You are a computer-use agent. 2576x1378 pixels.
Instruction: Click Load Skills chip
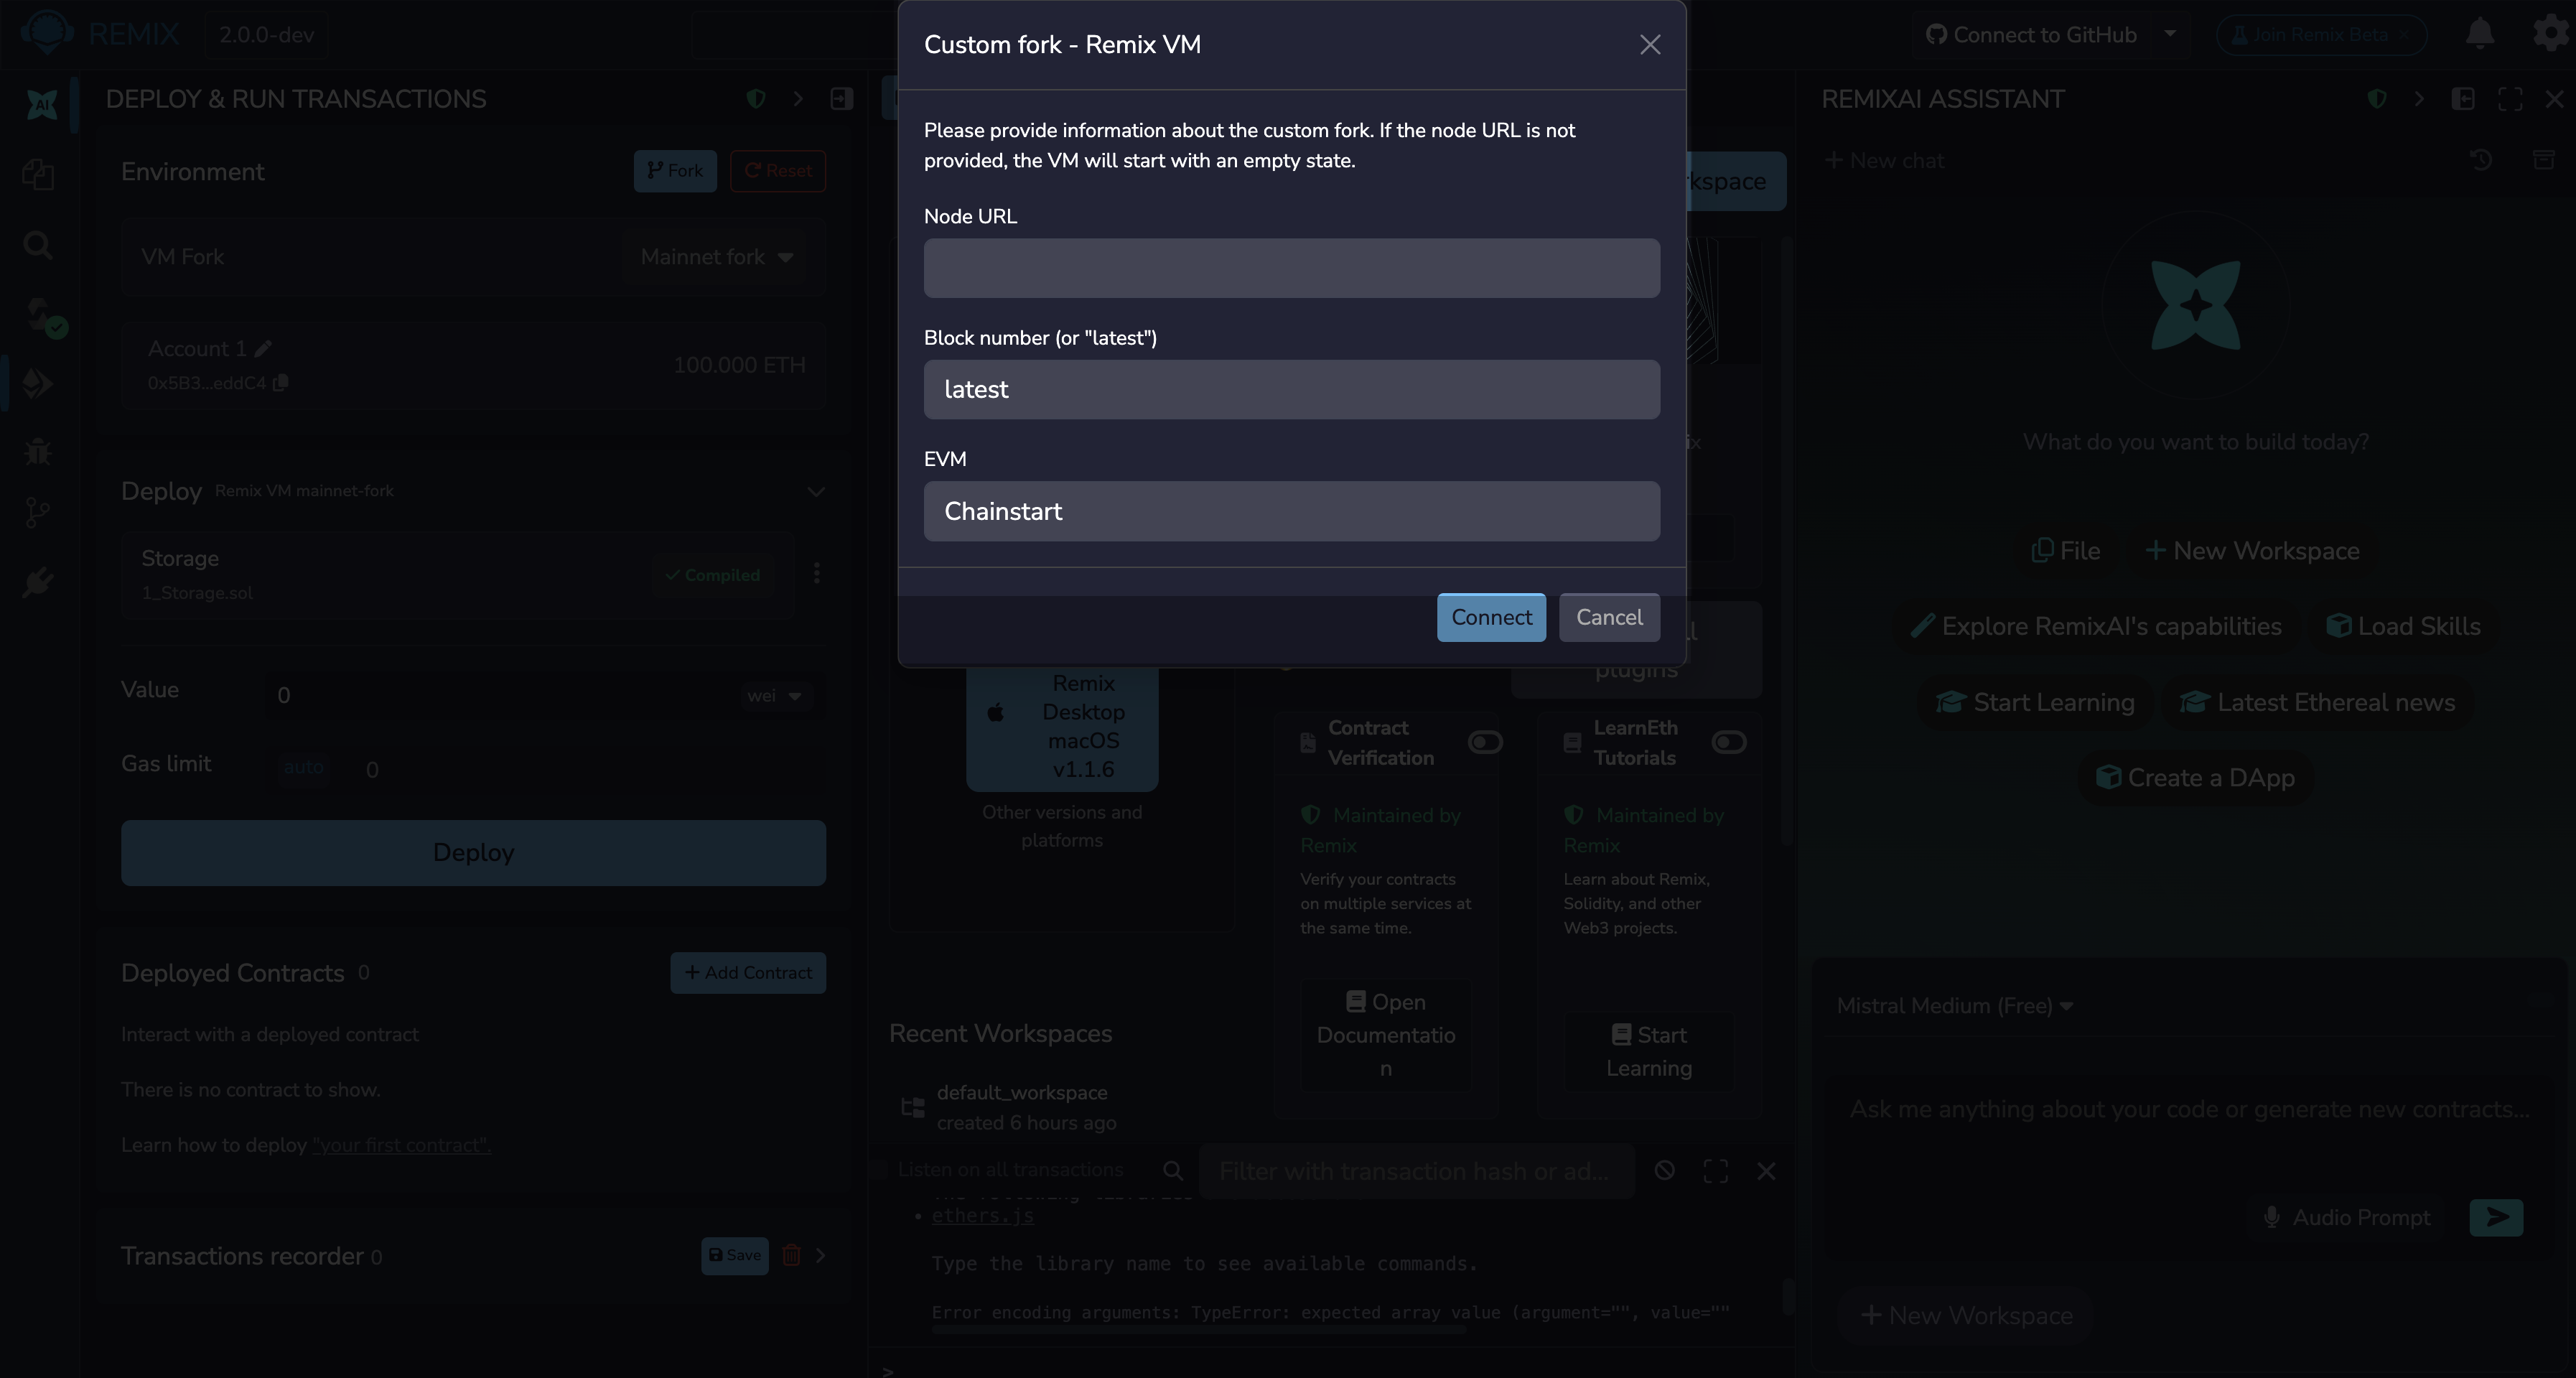tap(2403, 627)
